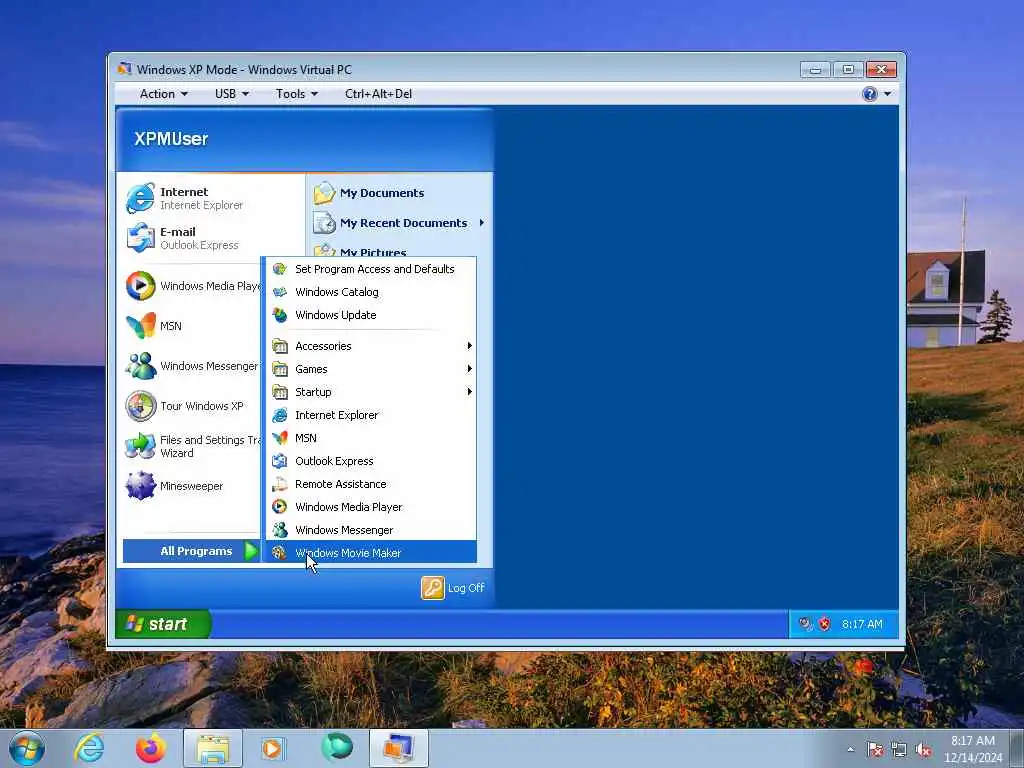The width and height of the screenshot is (1024, 768).
Task: Open the help dropdown arrow
Action: pyautogui.click(x=888, y=94)
